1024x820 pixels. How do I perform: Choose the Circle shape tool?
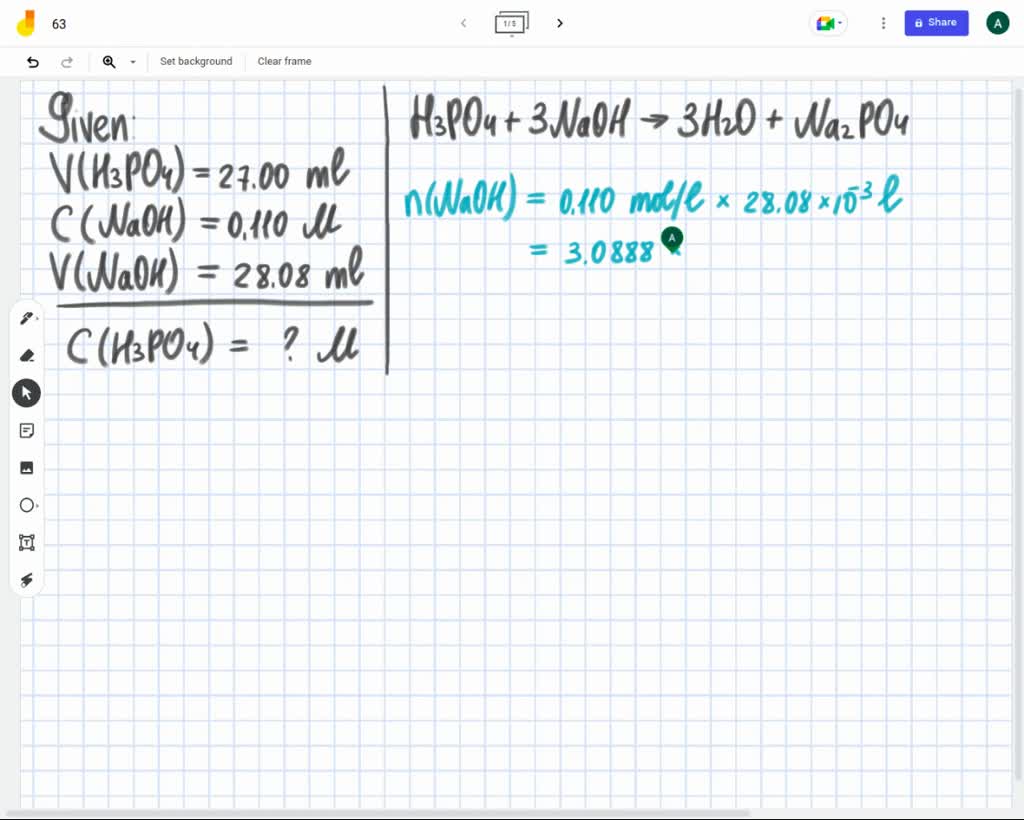tap(26, 505)
